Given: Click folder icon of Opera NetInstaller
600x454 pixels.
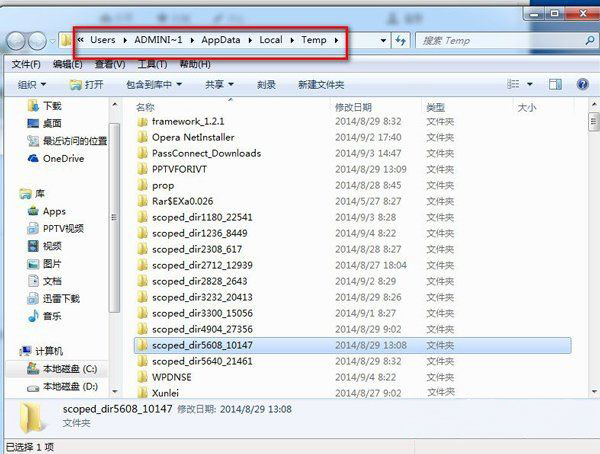Looking at the screenshot, I should (x=142, y=137).
